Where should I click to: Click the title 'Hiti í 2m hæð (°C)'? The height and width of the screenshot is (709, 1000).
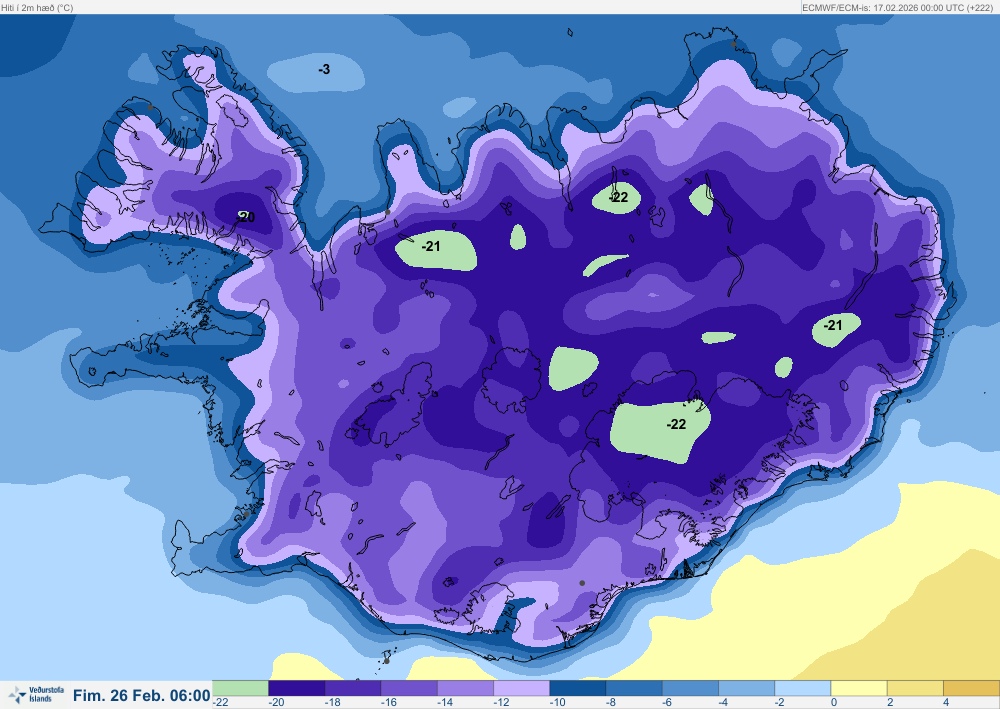pyautogui.click(x=37, y=8)
